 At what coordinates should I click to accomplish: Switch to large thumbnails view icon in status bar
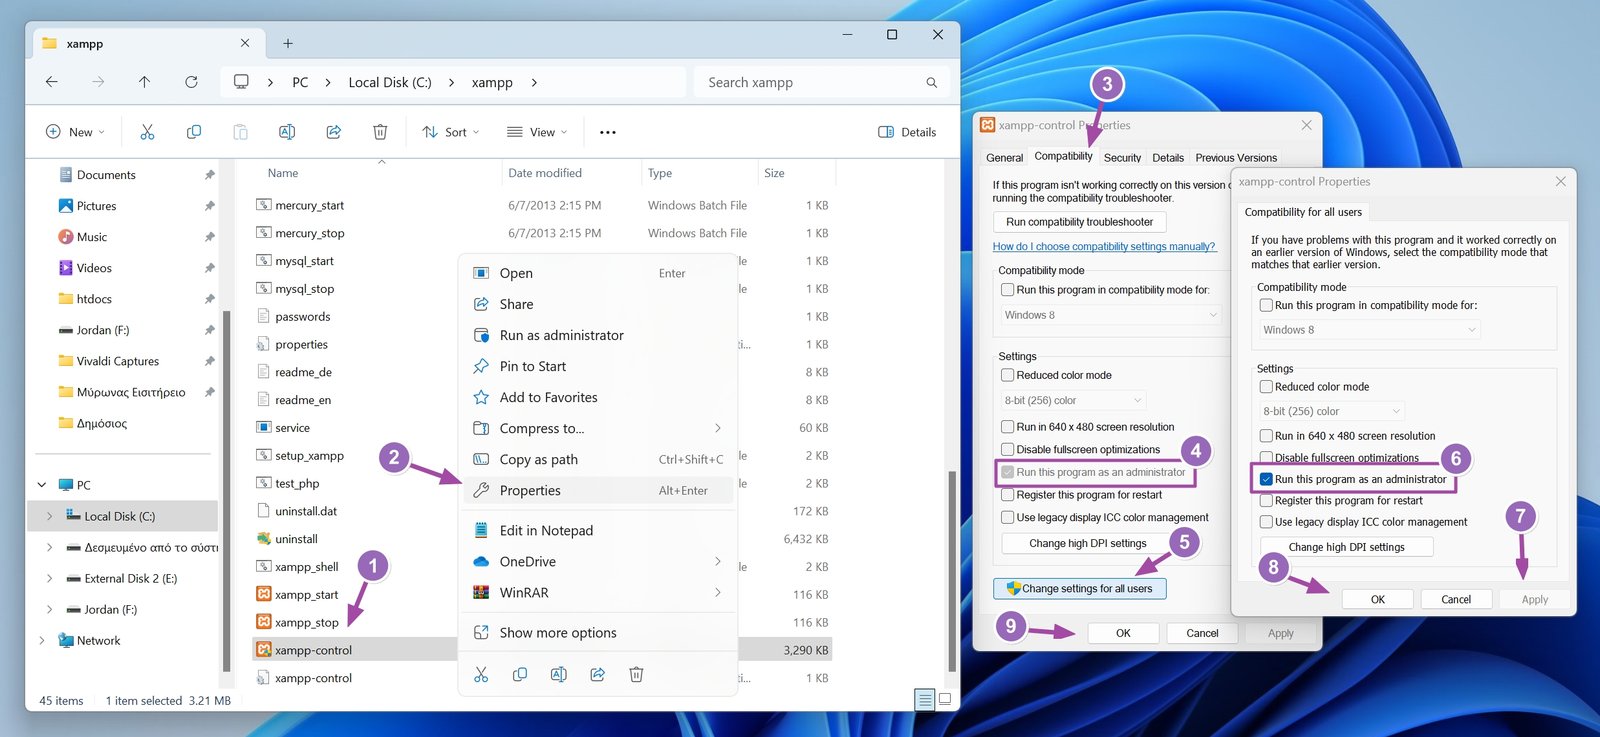coord(945,700)
